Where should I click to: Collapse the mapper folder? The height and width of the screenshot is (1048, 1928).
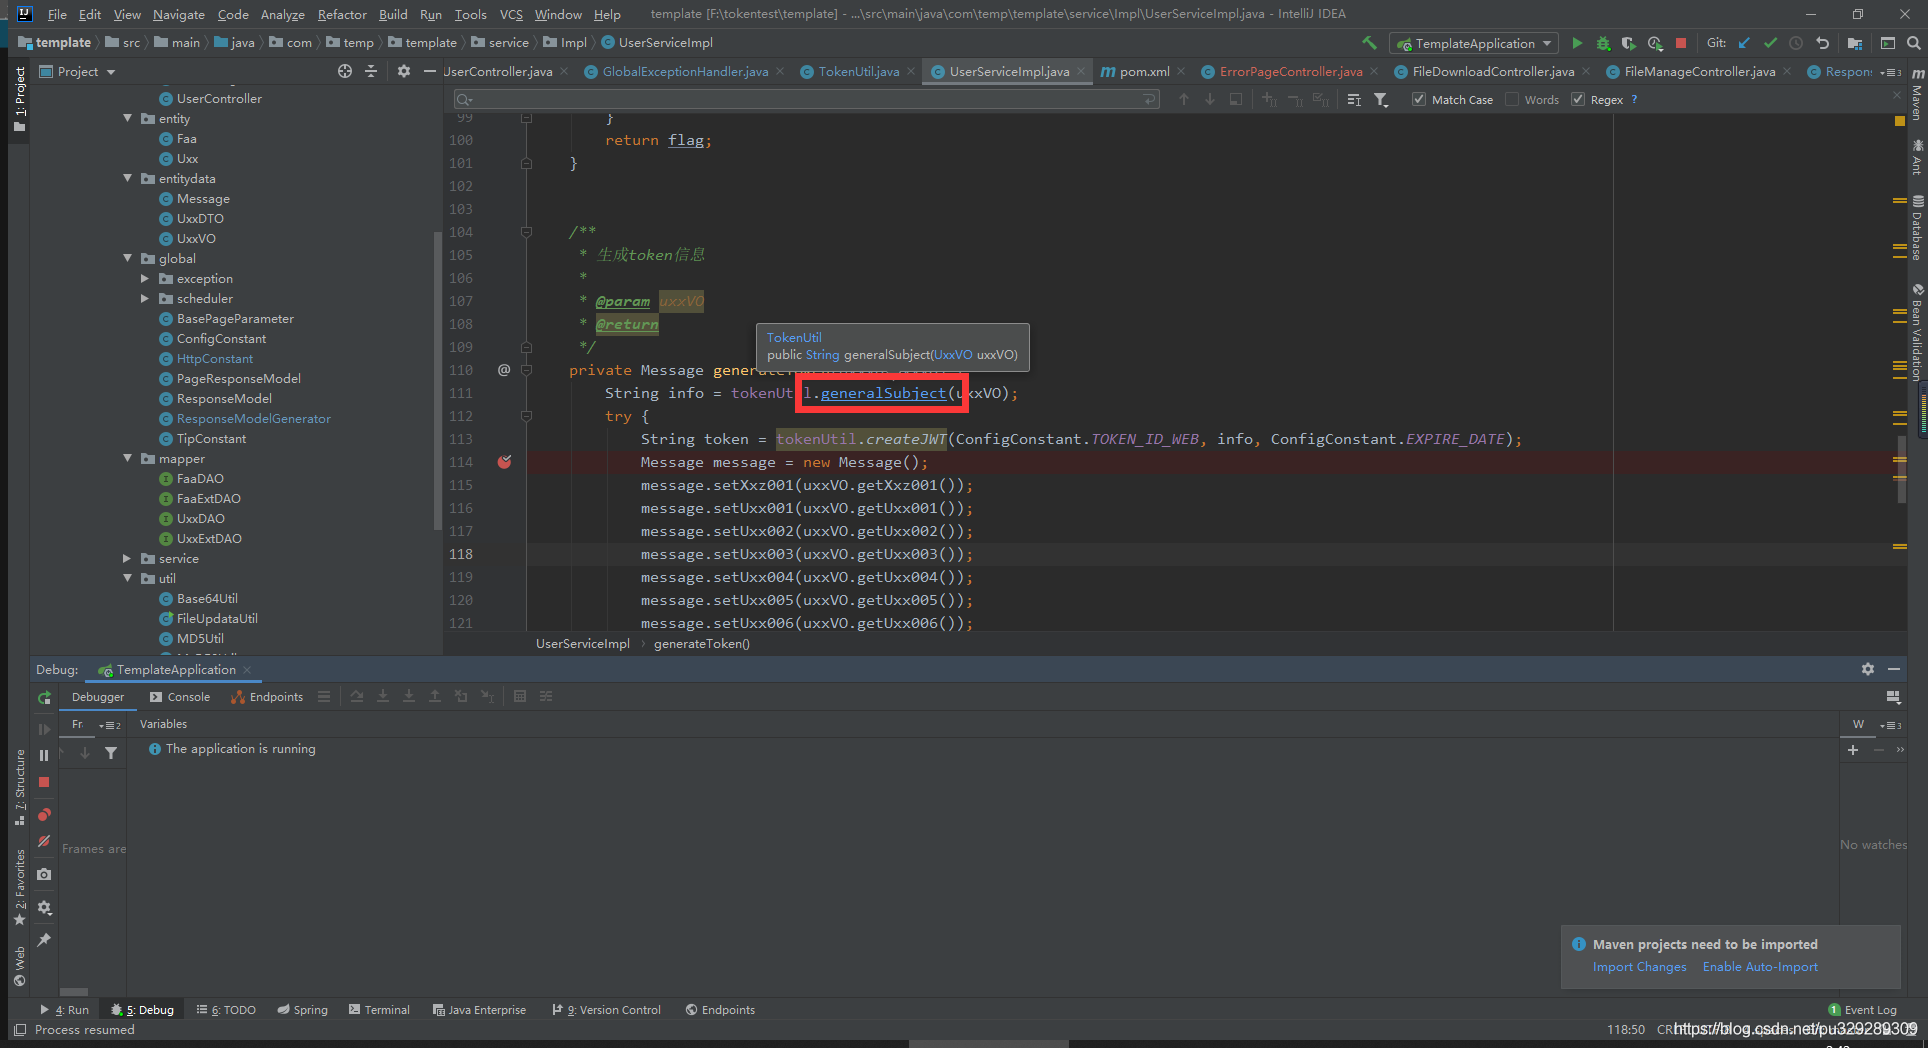[128, 458]
